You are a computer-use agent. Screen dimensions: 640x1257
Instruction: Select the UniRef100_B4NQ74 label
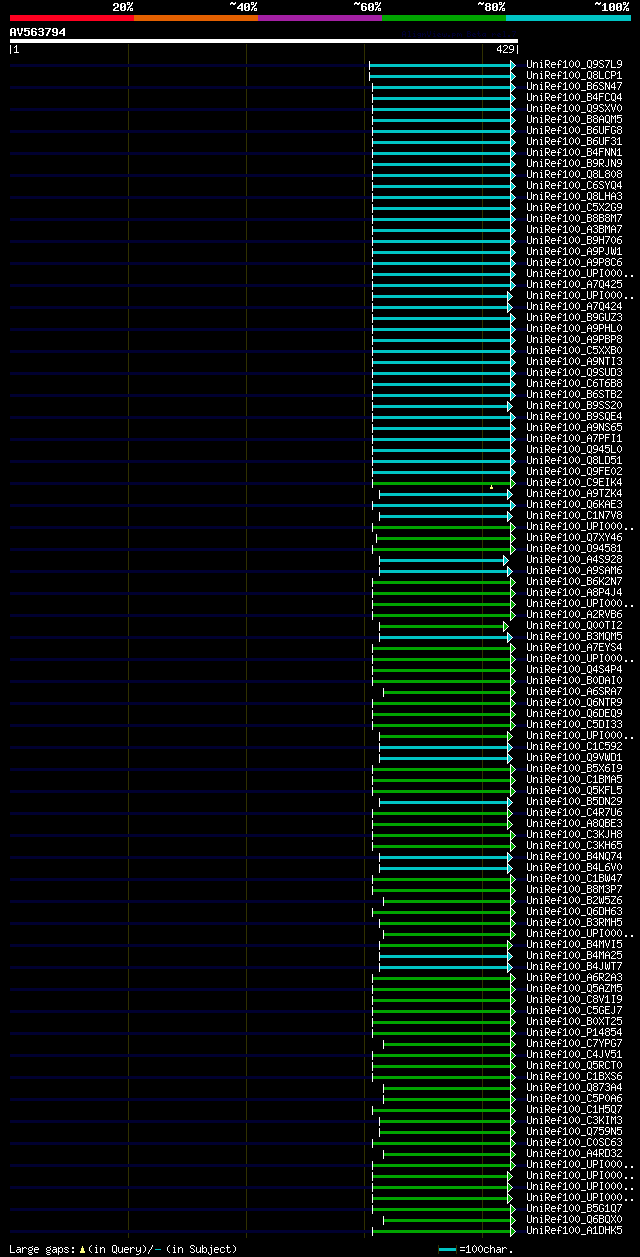574,856
